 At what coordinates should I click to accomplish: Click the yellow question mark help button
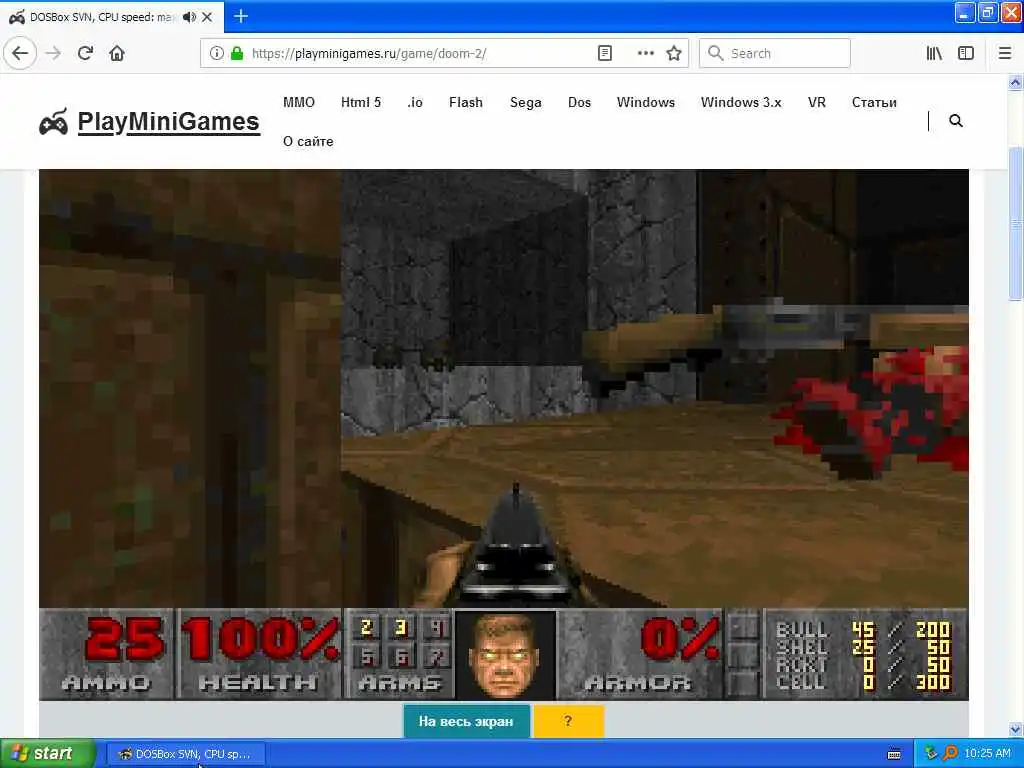click(569, 722)
